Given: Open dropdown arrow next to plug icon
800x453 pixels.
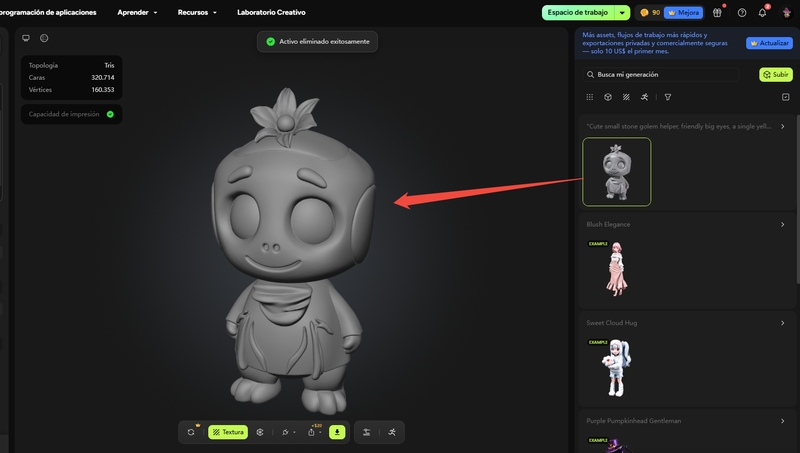Looking at the screenshot, I should tap(294, 433).
